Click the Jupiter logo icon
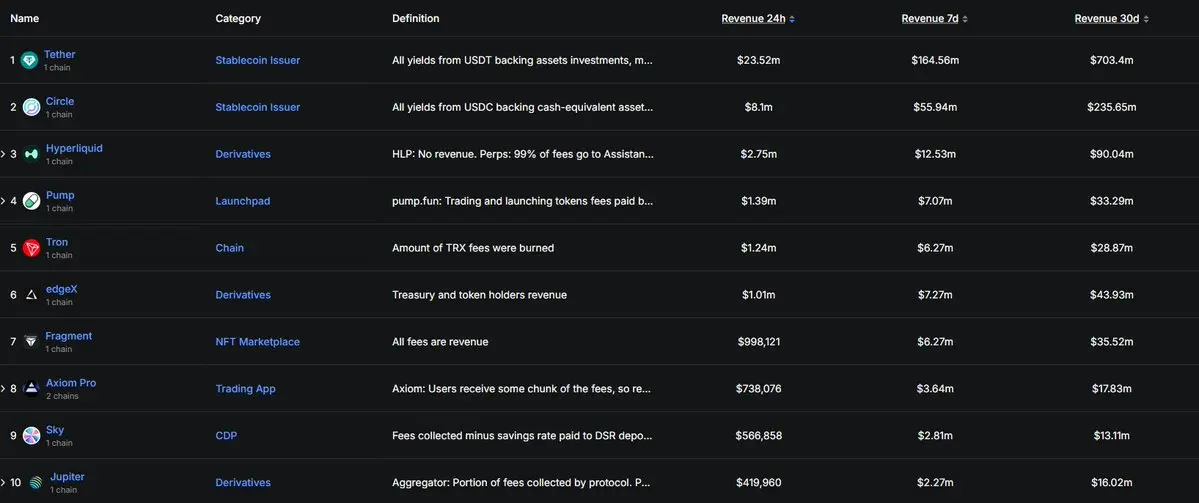Image resolution: width=1199 pixels, height=503 pixels. pos(35,483)
